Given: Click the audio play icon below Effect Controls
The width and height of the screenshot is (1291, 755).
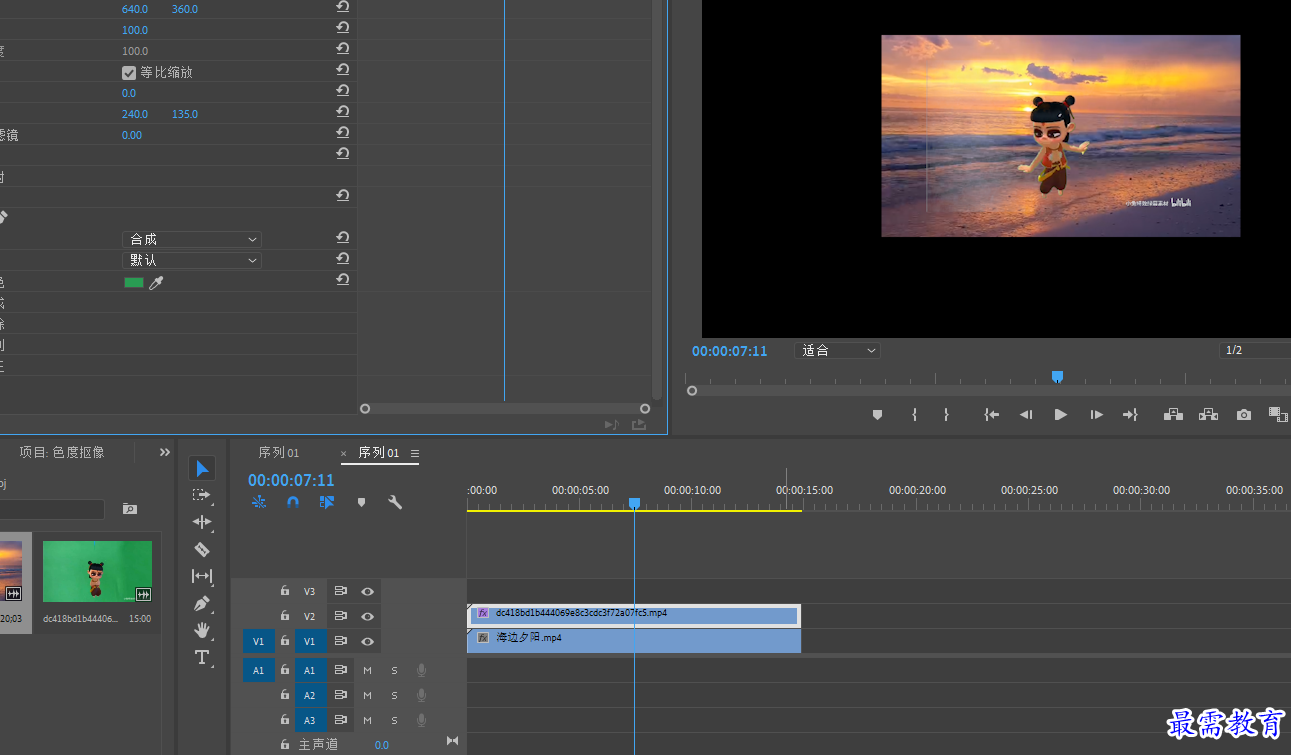Looking at the screenshot, I should pyautogui.click(x=612, y=425).
